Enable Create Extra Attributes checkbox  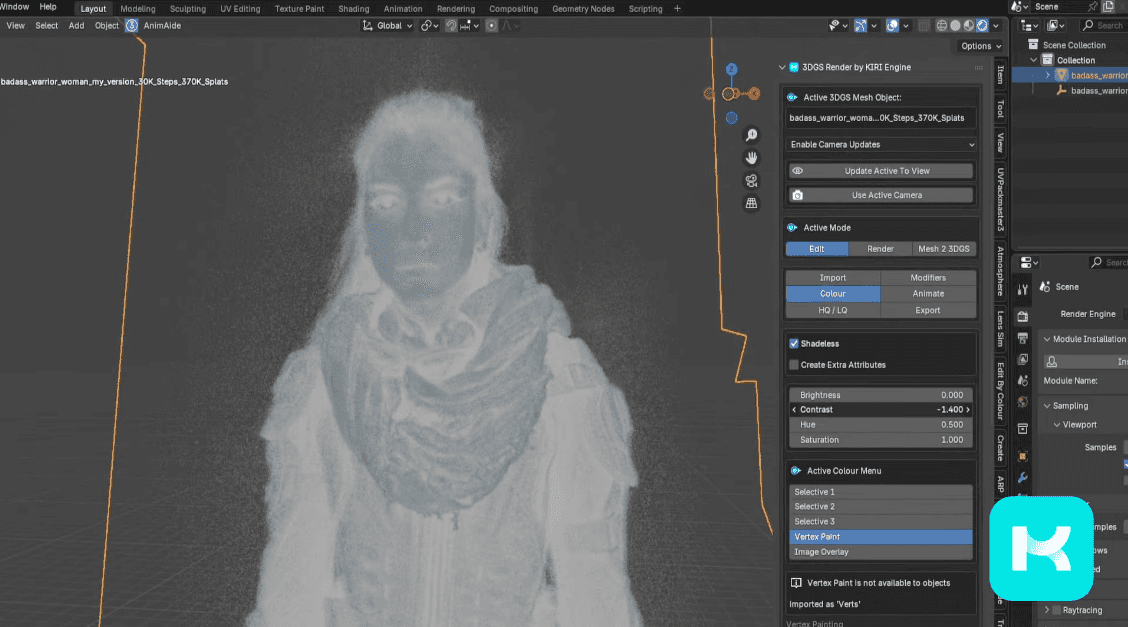(x=794, y=365)
